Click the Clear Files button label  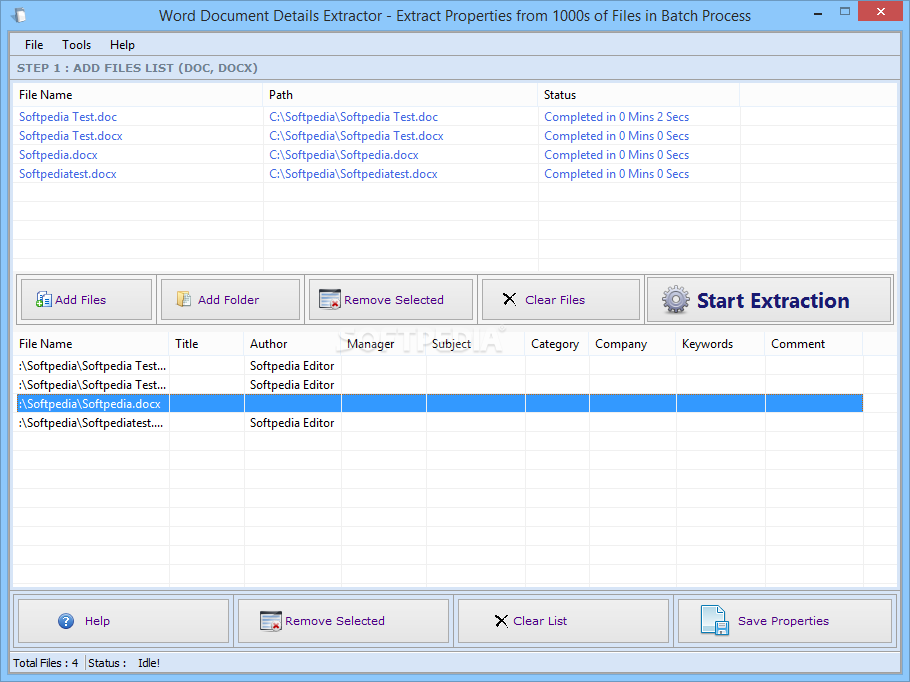click(555, 300)
